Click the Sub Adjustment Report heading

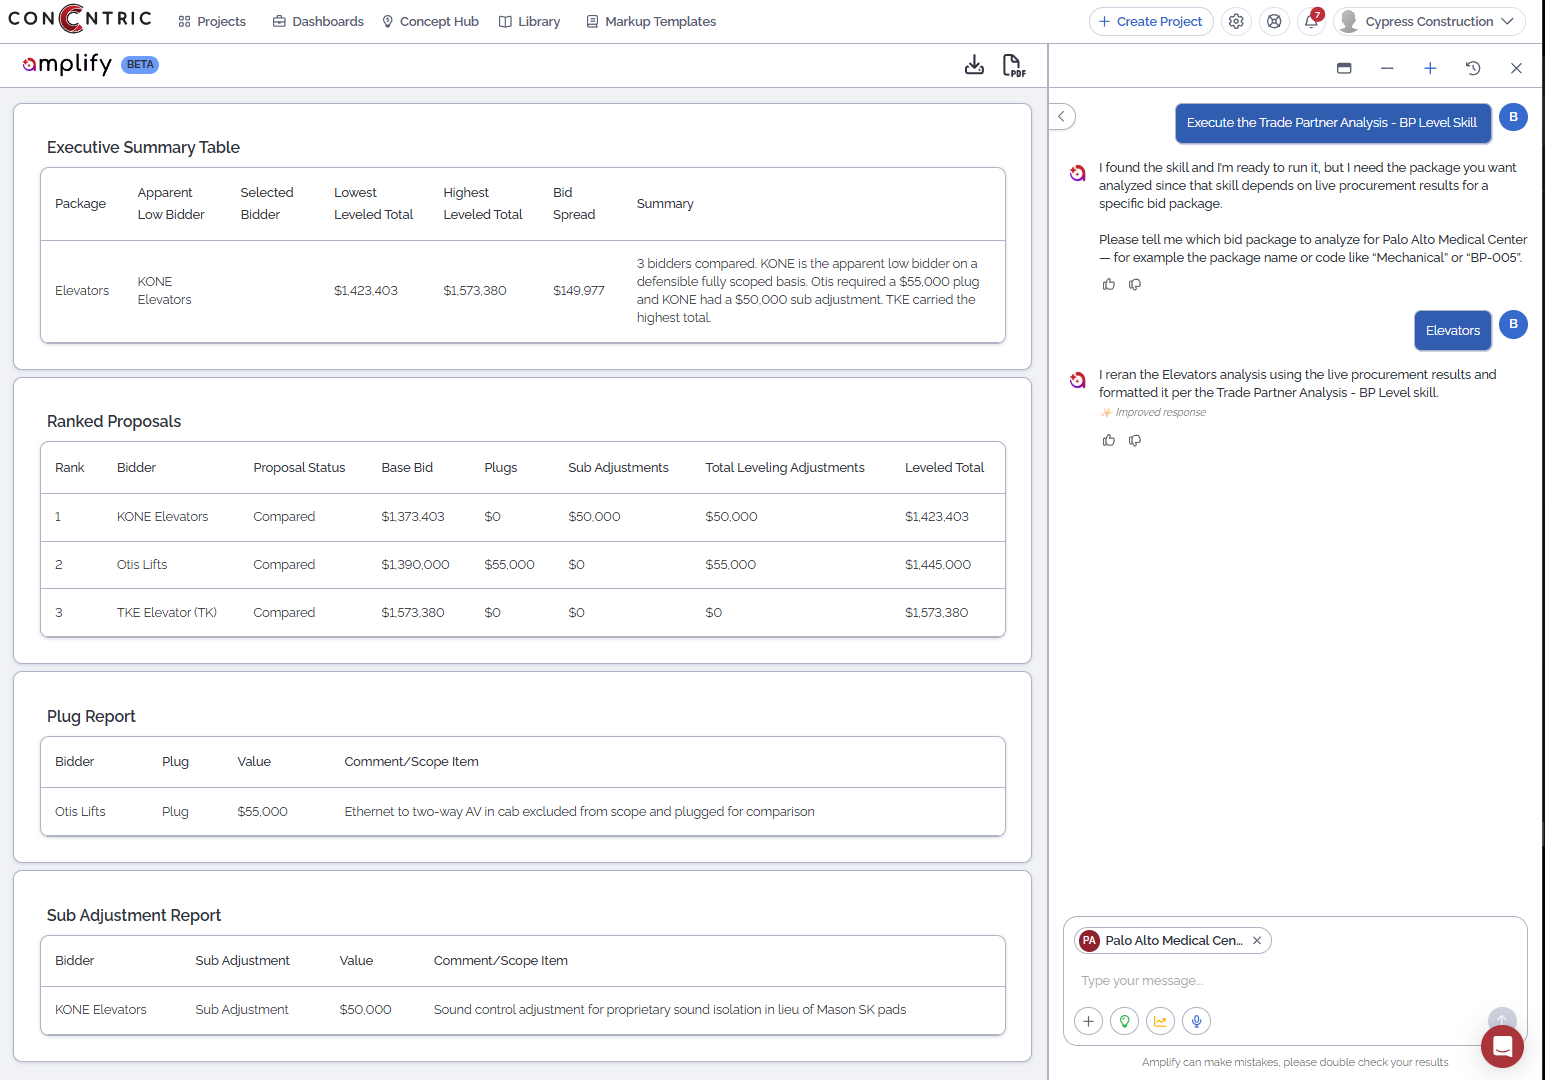[134, 916]
